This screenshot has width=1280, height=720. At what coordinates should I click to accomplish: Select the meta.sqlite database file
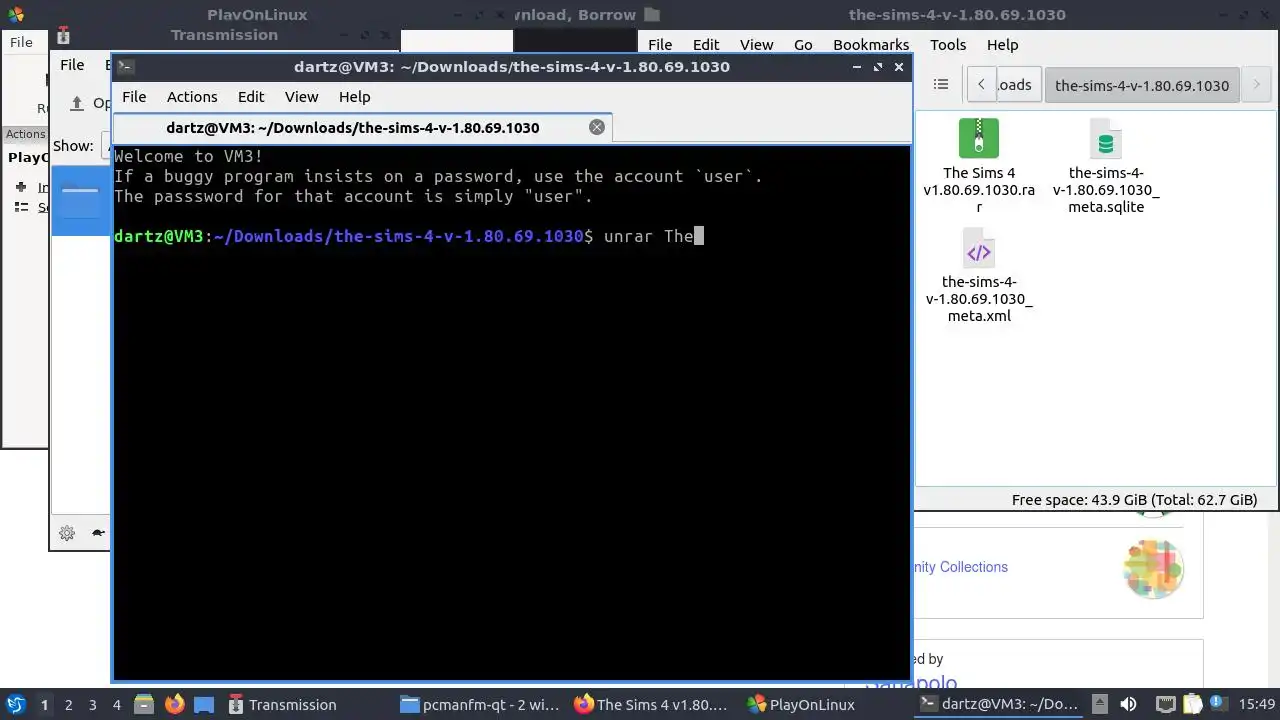1105,166
